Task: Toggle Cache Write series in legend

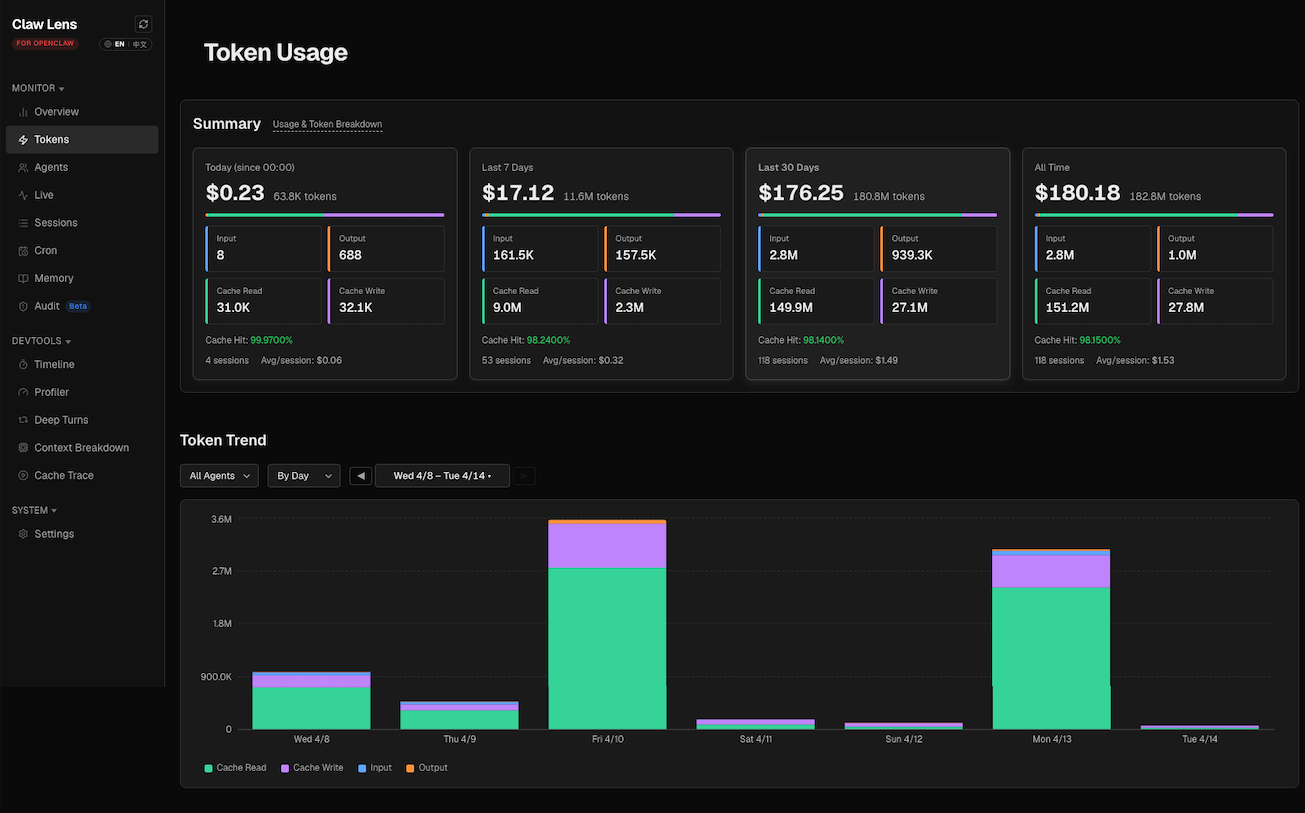Action: pos(312,768)
